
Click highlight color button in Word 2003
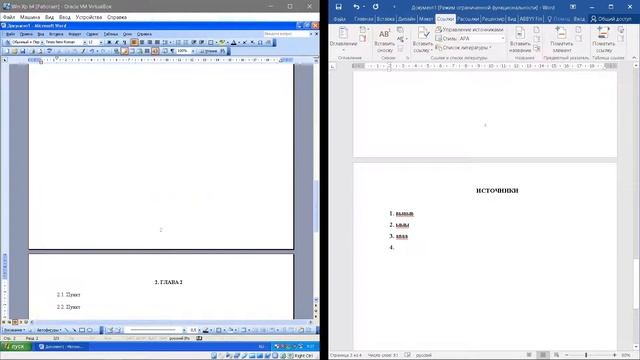pos(222,42)
